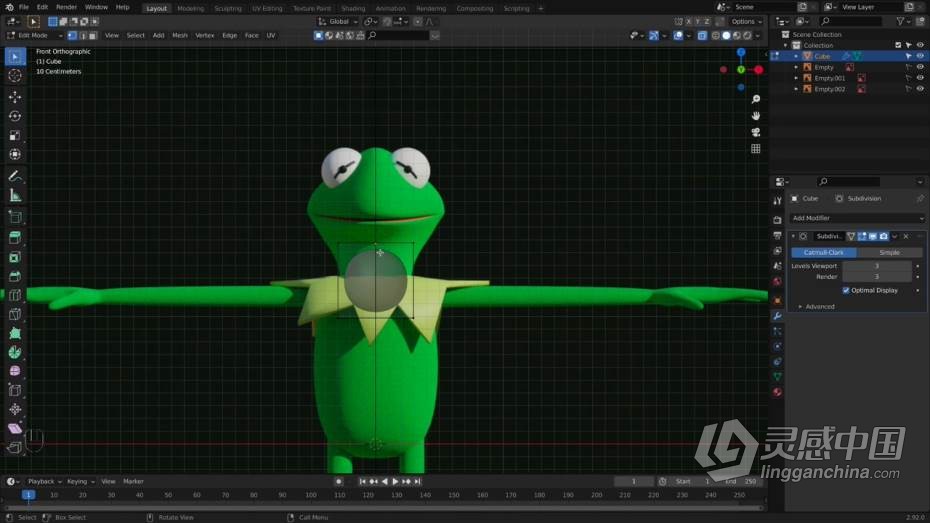The width and height of the screenshot is (930, 523).
Task: Select the Extrude Region tool
Action: pyautogui.click(x=15, y=238)
